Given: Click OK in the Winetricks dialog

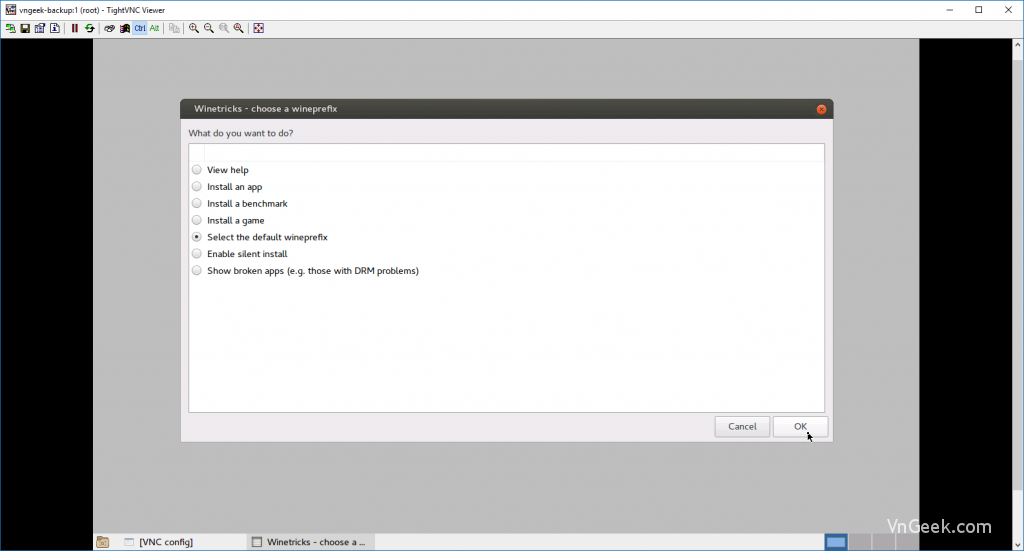Looking at the screenshot, I should click(x=800, y=426).
